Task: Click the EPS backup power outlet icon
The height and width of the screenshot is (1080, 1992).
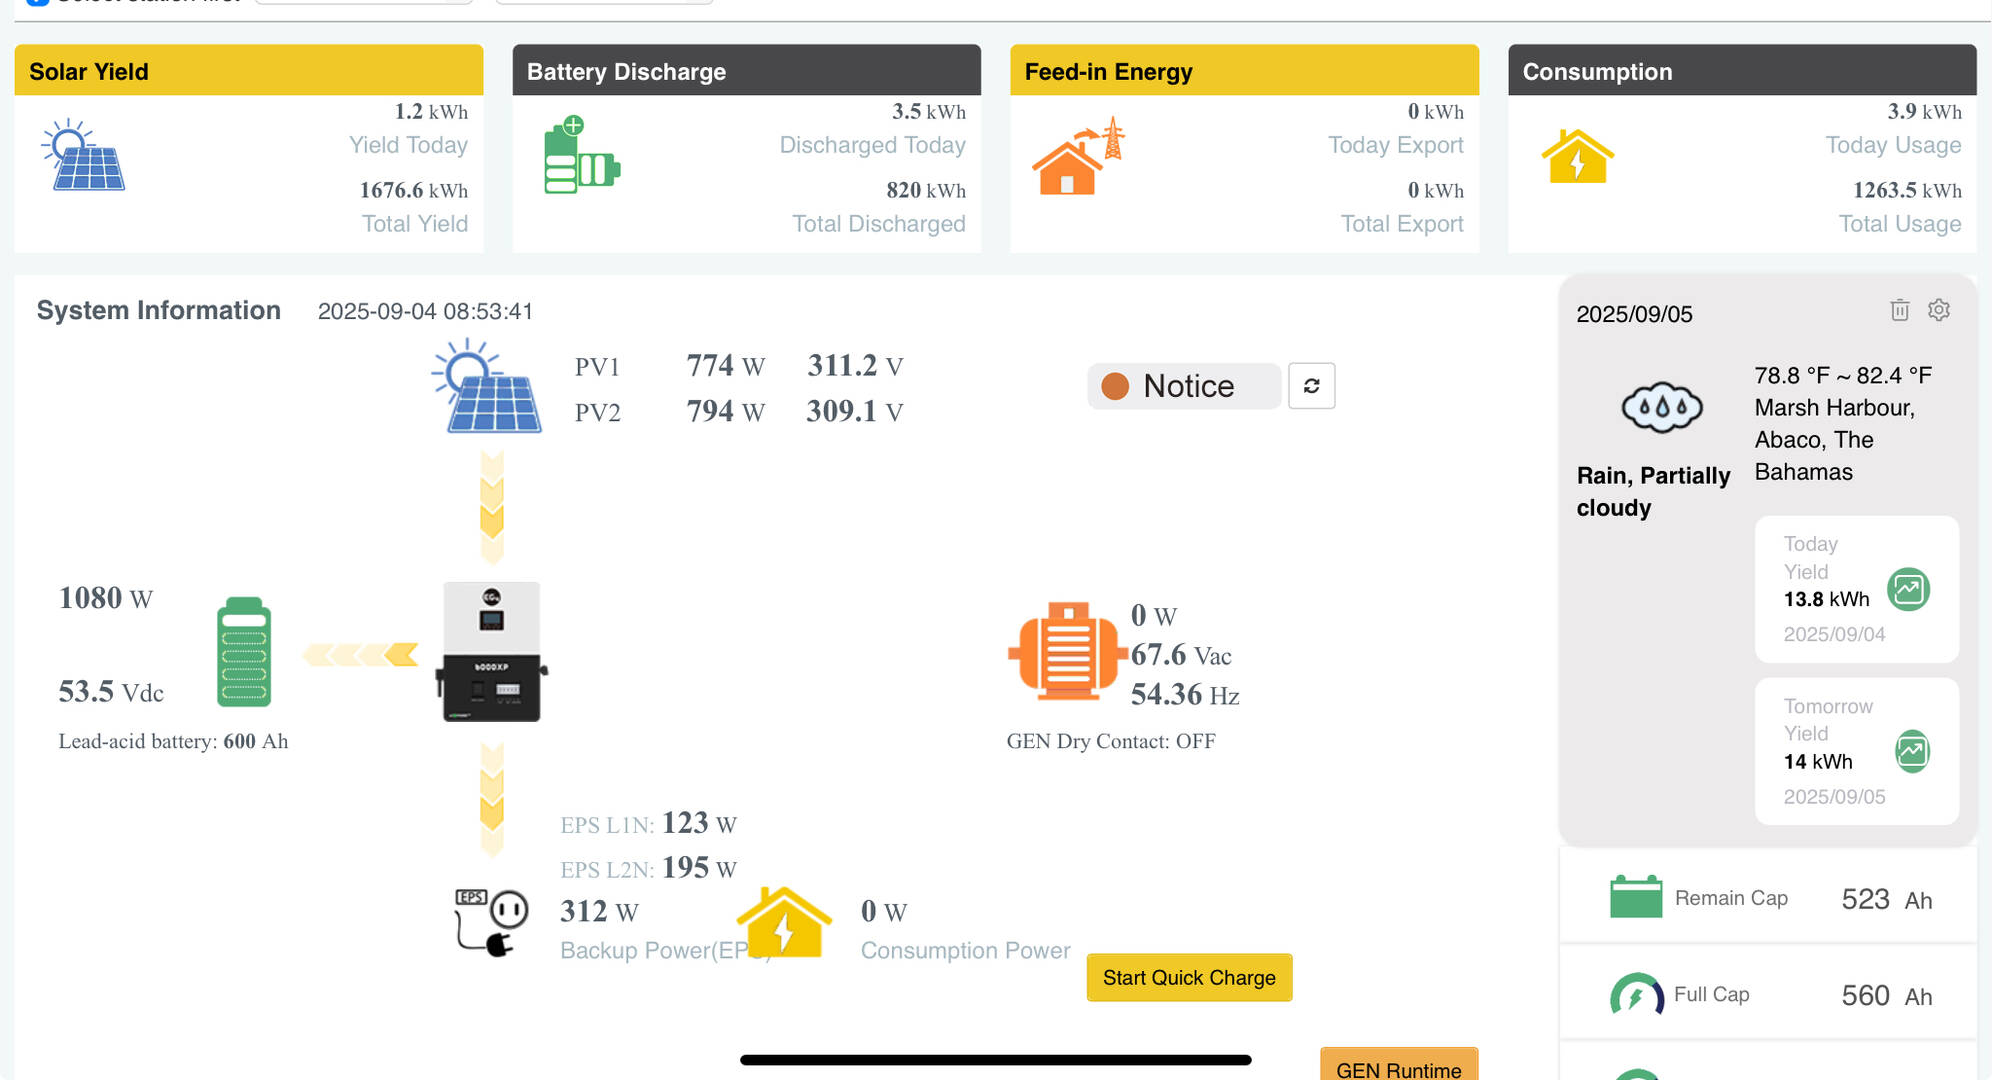Action: (x=491, y=921)
